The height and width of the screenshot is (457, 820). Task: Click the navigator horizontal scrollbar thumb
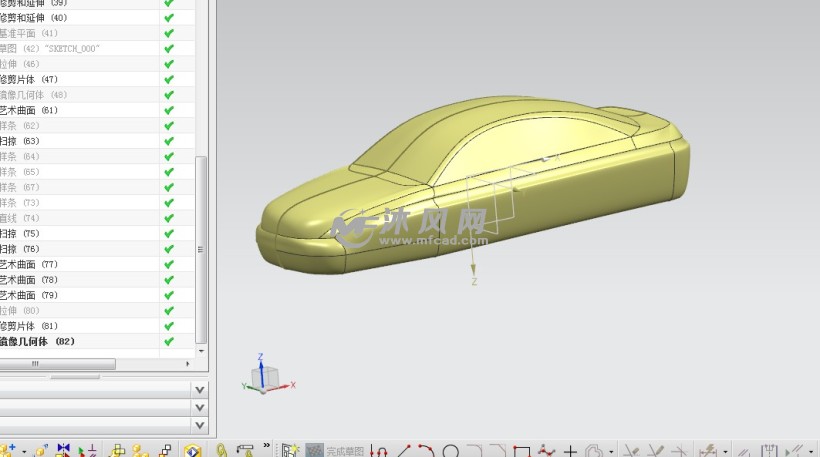click(58, 363)
